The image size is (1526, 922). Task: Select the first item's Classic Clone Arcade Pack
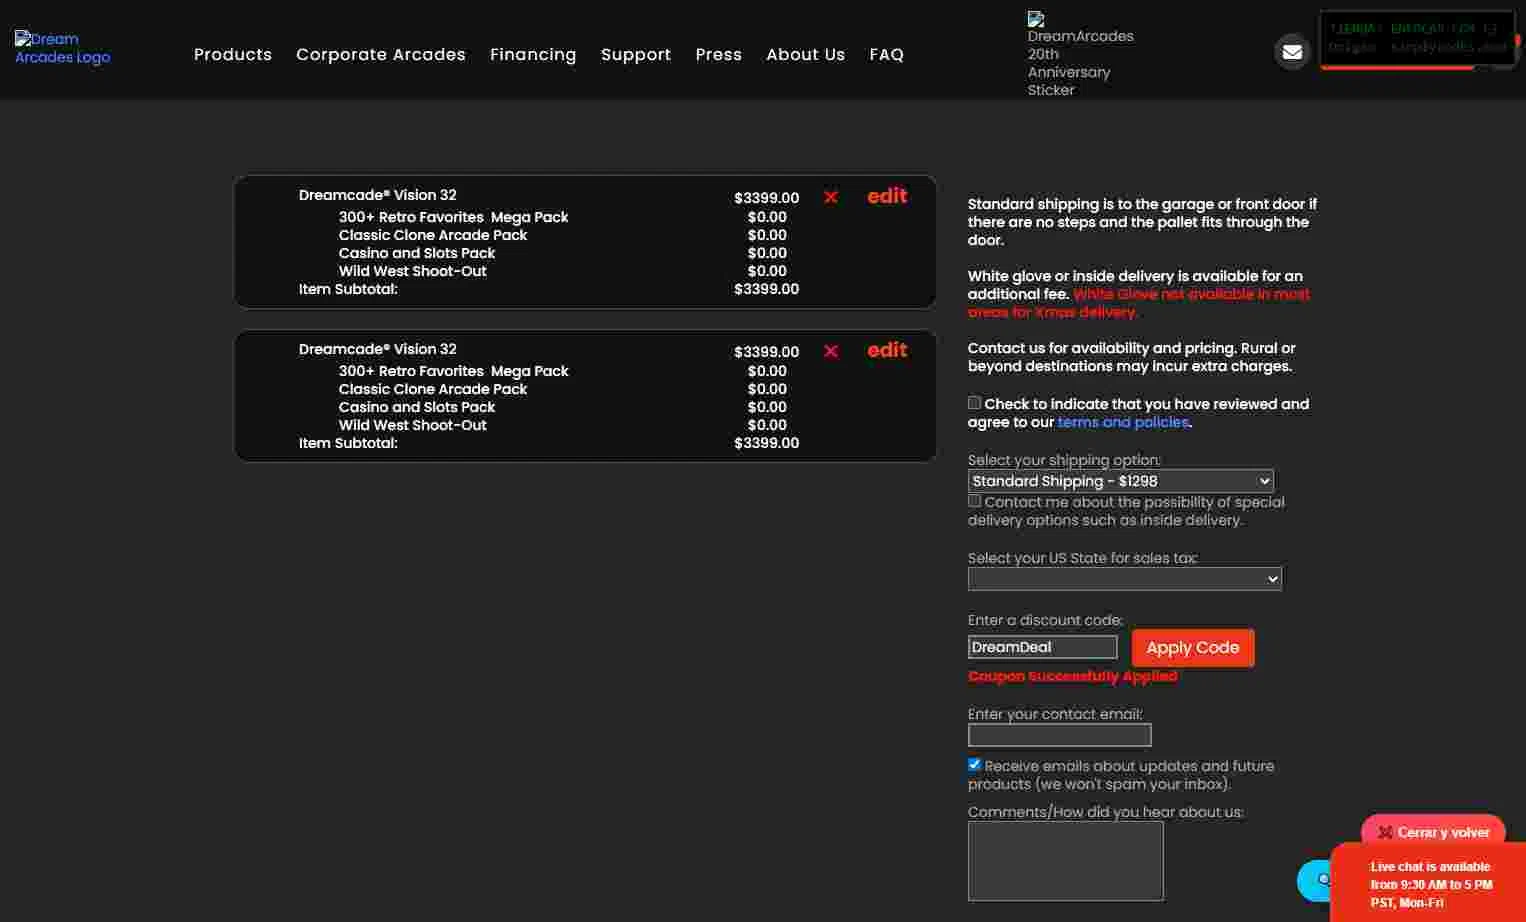[433, 235]
